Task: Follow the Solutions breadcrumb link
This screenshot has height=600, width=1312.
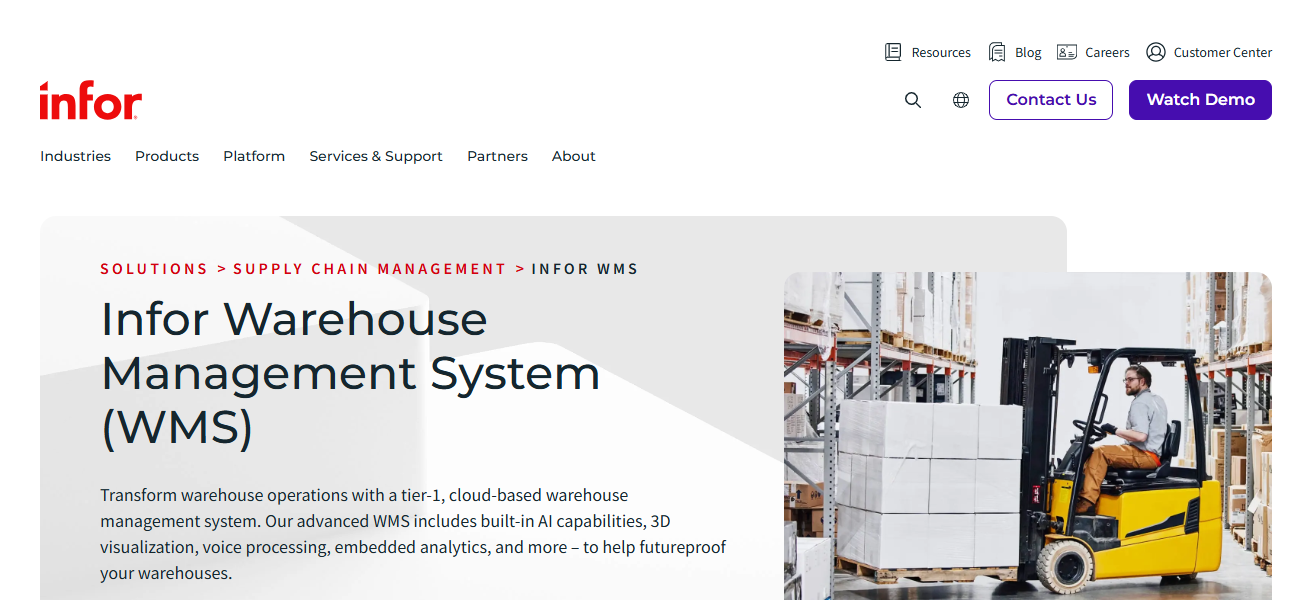Action: tap(154, 269)
